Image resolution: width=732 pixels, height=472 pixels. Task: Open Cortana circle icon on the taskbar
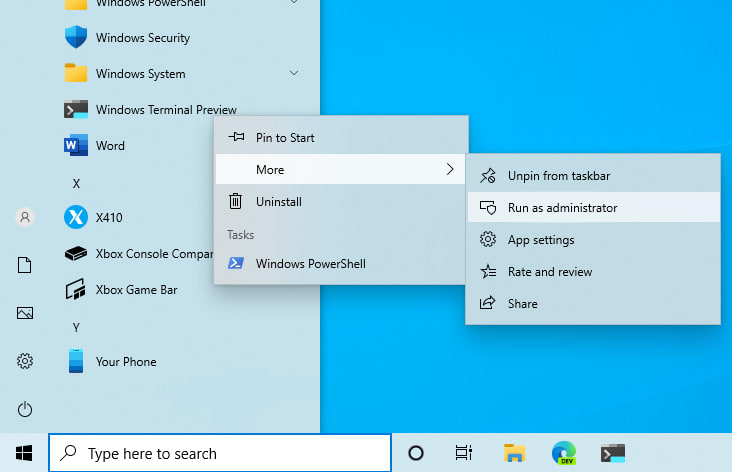[415, 453]
